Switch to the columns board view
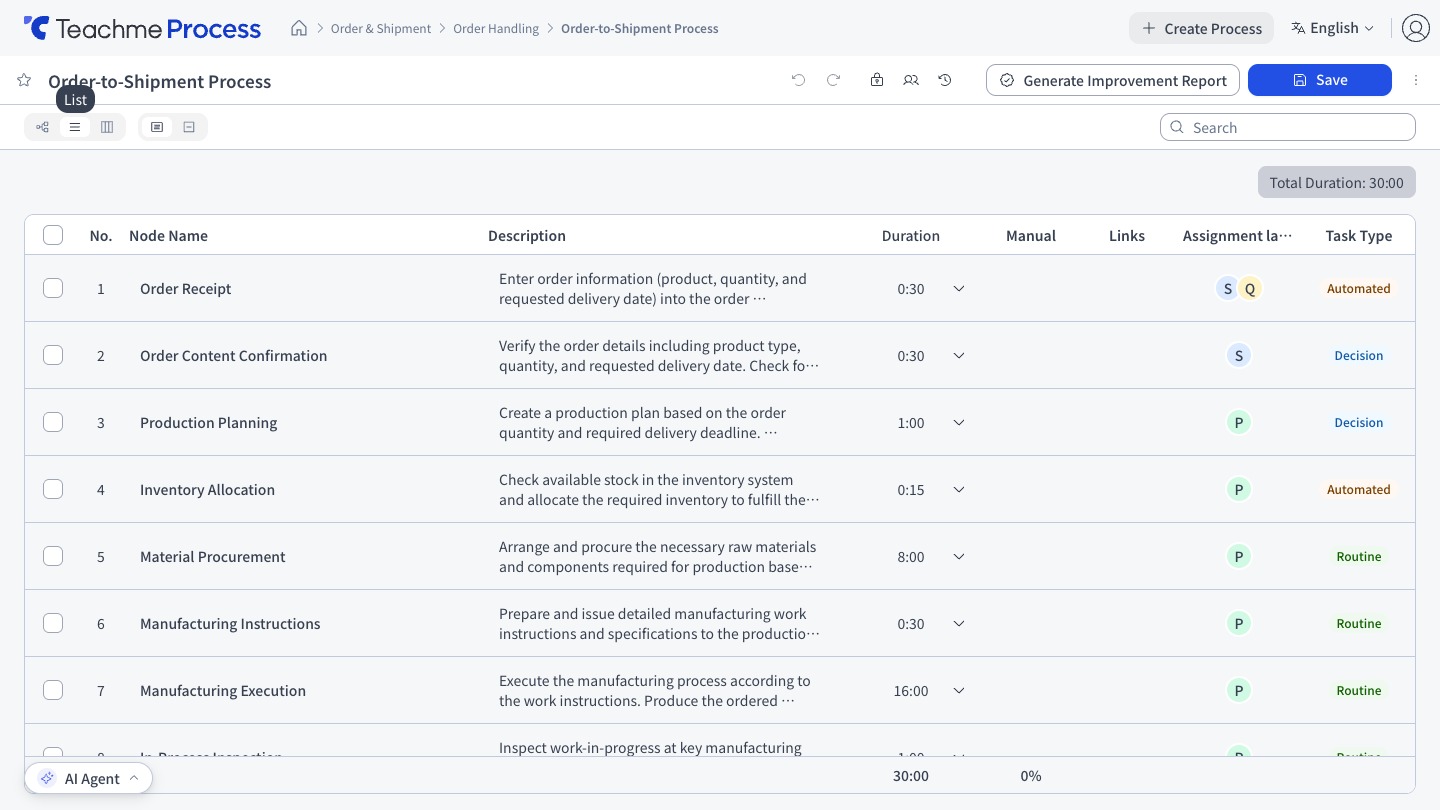This screenshot has width=1440, height=810. tap(107, 127)
